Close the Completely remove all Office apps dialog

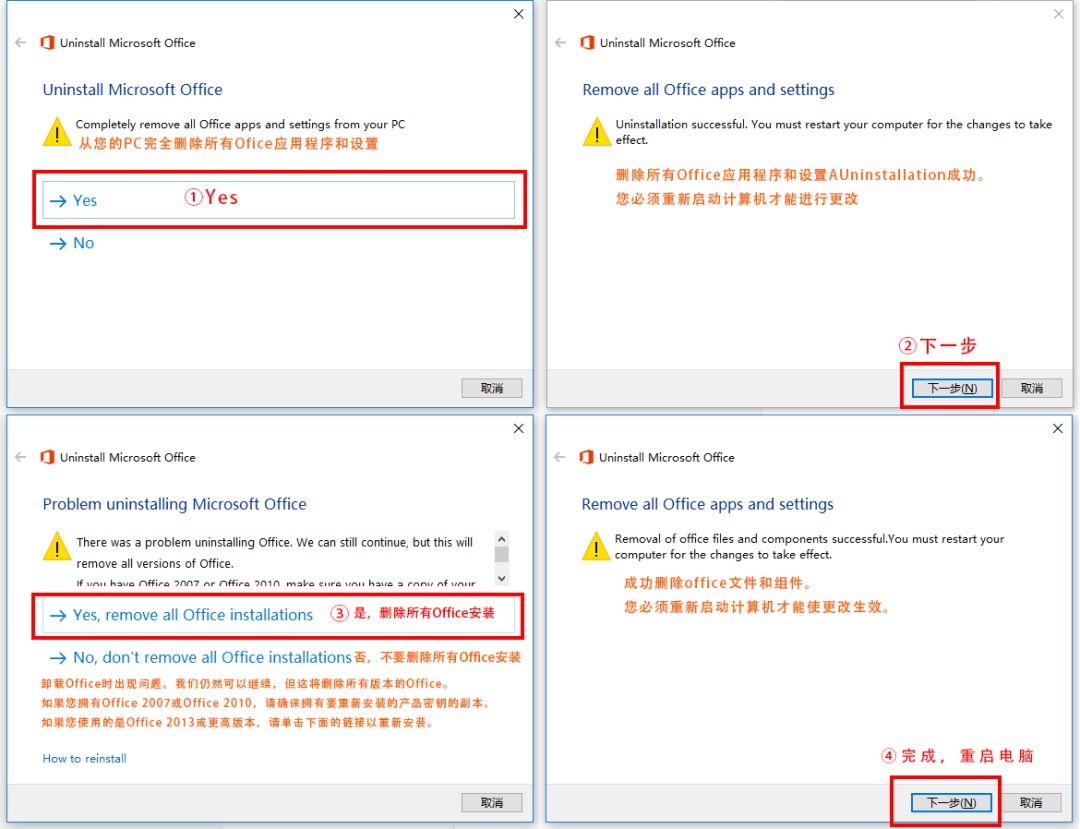pyautogui.click(x=519, y=14)
